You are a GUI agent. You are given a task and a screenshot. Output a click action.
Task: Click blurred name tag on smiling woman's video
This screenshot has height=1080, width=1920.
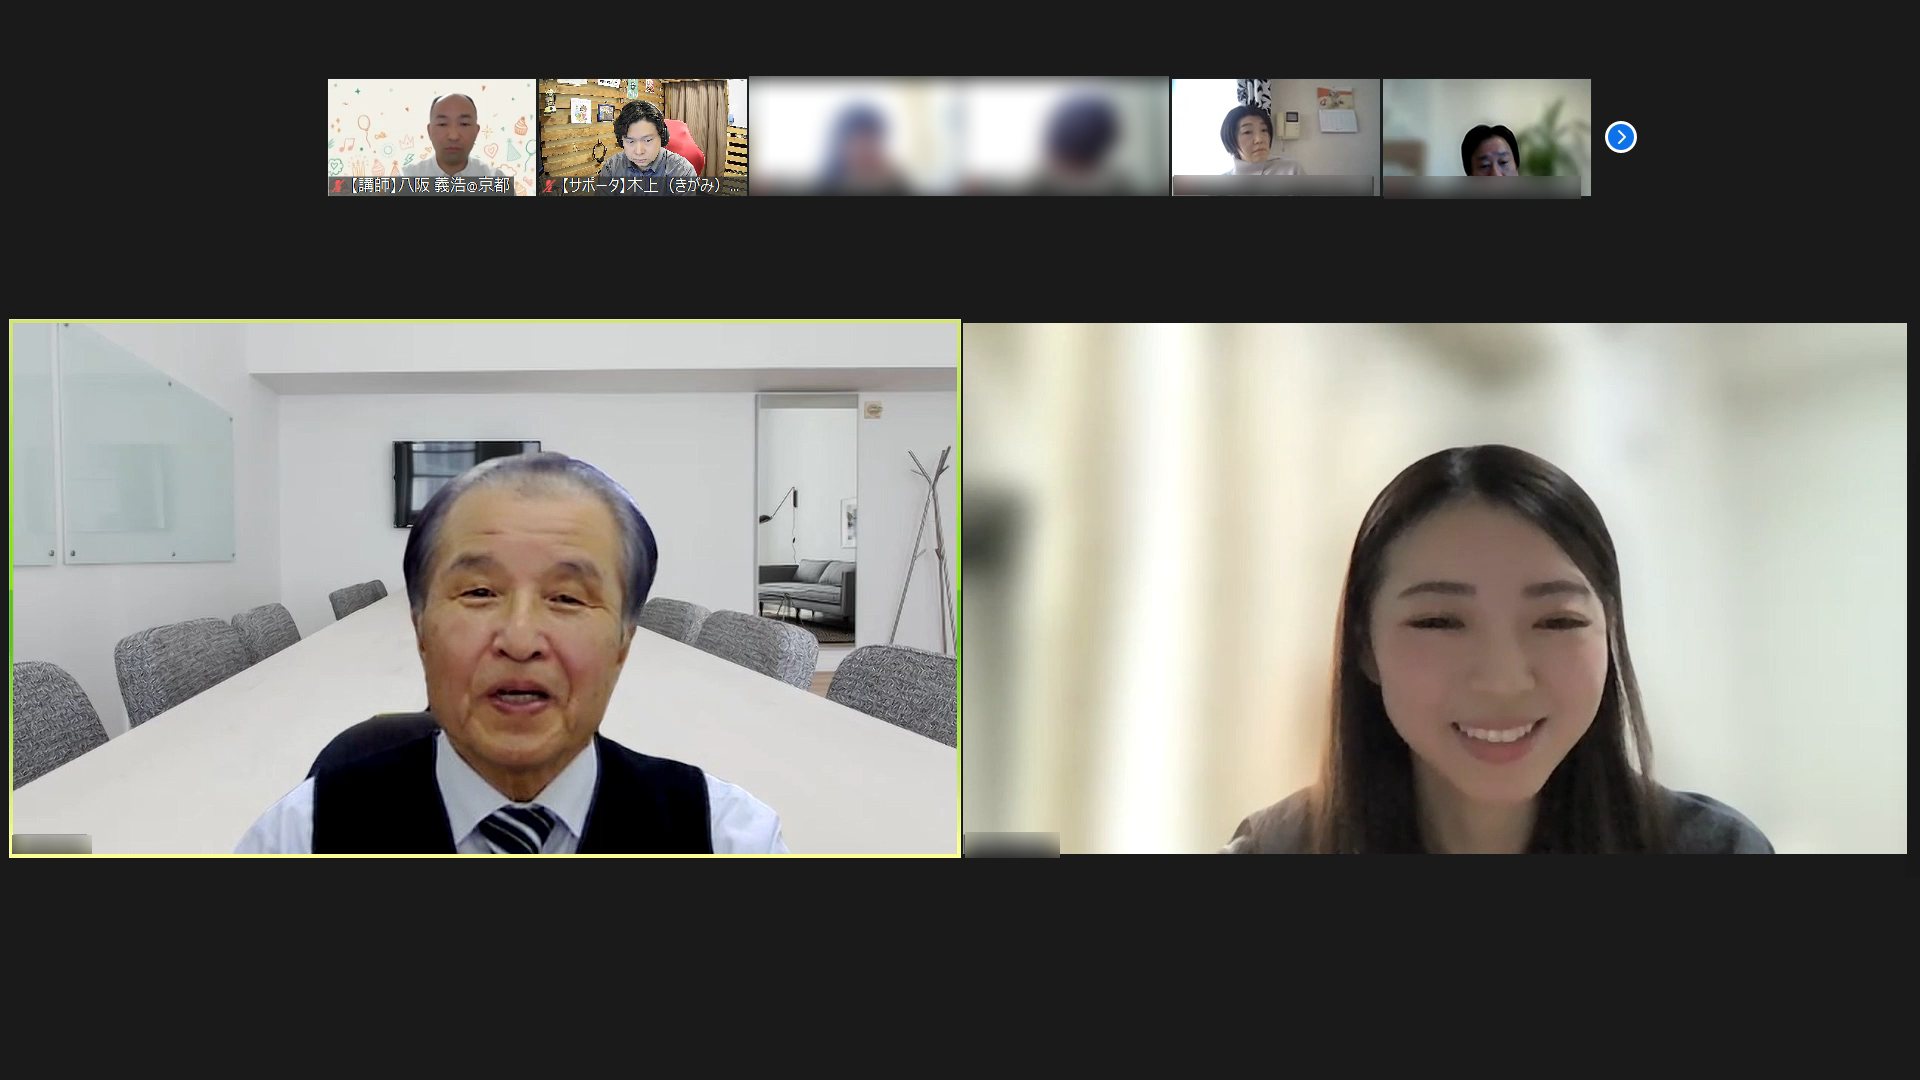tap(1011, 844)
